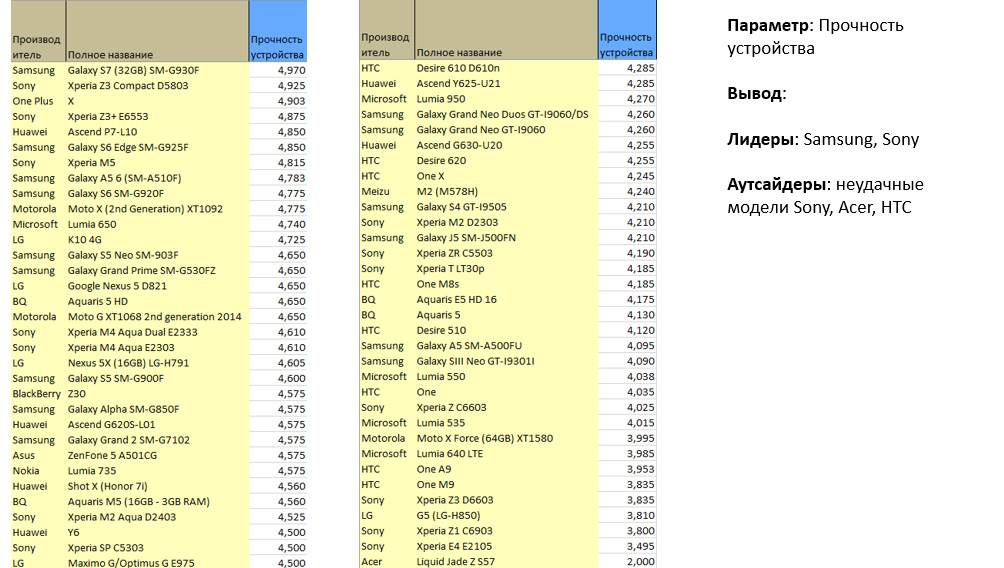This screenshot has width=1004, height=568.
Task: Click Galaxy J5 SM-J500FN
Action: (x=466, y=238)
